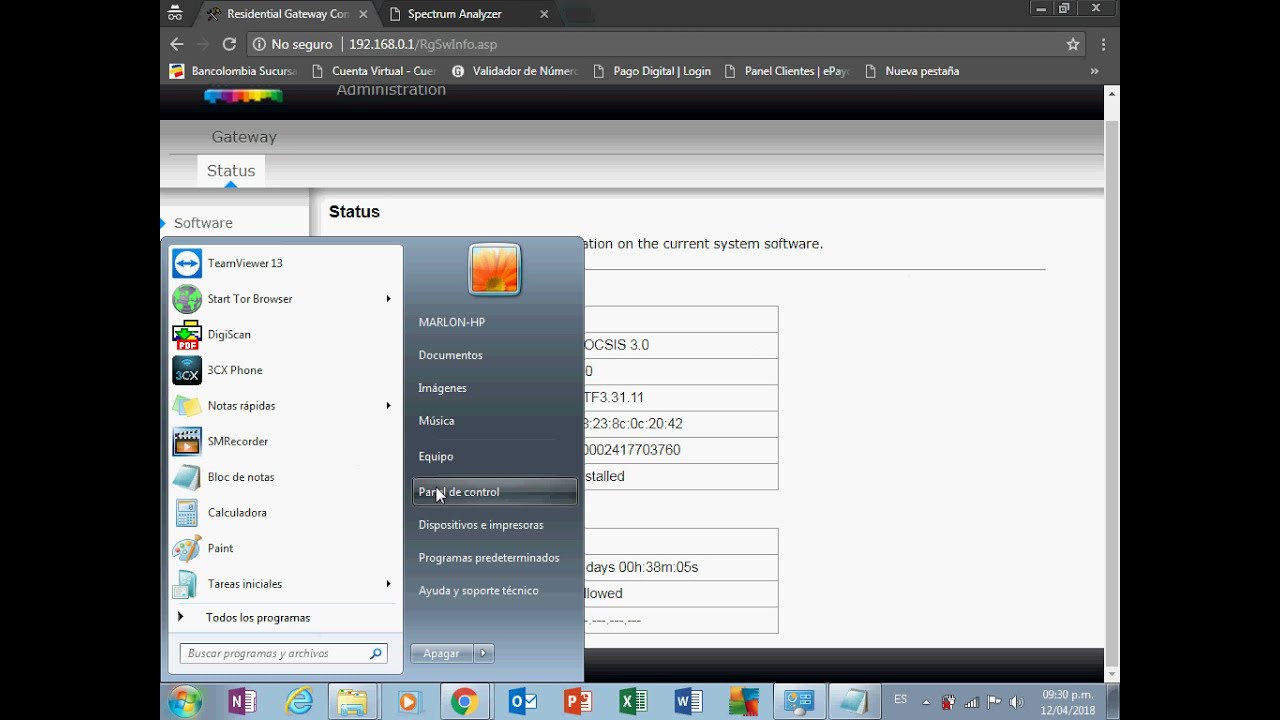Open Internet Explorer from taskbar

pyautogui.click(x=299, y=702)
